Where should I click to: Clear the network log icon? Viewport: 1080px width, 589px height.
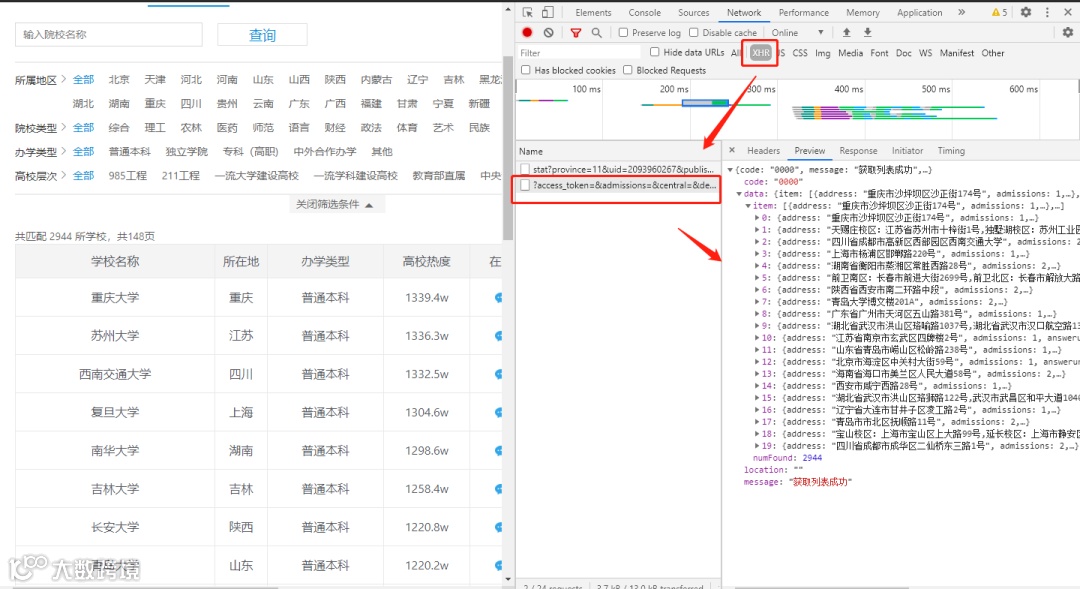[x=548, y=32]
